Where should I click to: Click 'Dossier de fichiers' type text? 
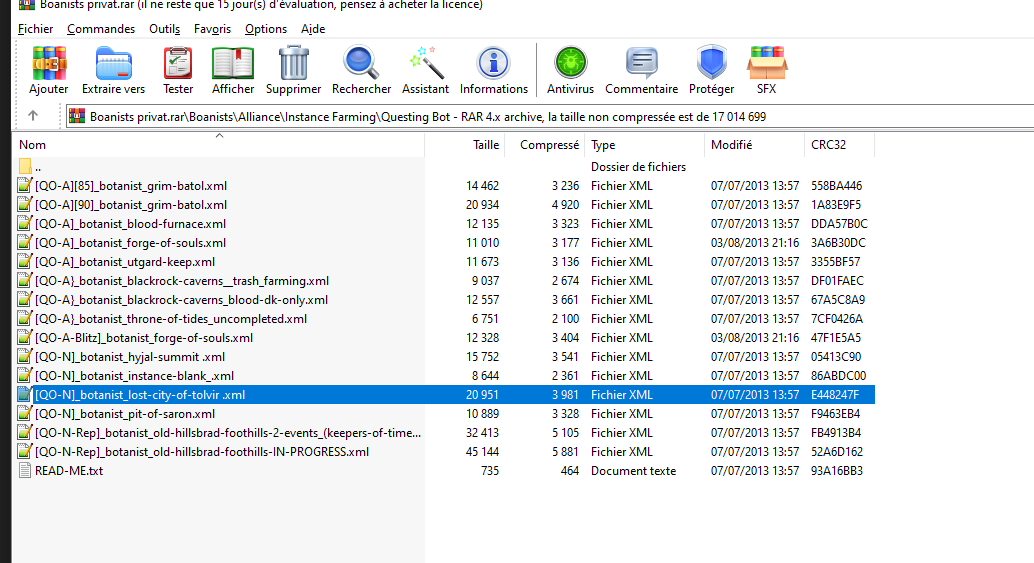[638, 167]
